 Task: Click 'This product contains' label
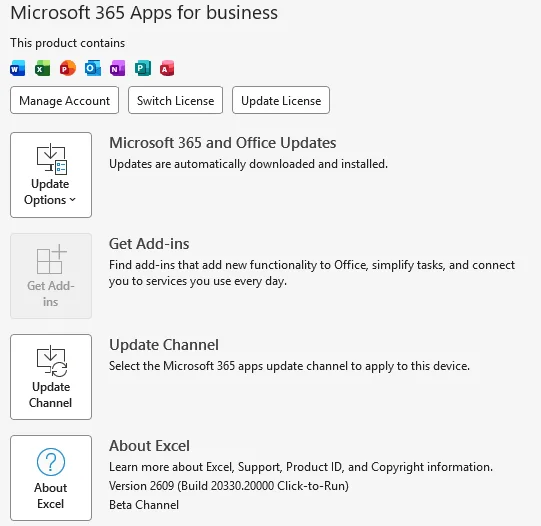point(68,43)
